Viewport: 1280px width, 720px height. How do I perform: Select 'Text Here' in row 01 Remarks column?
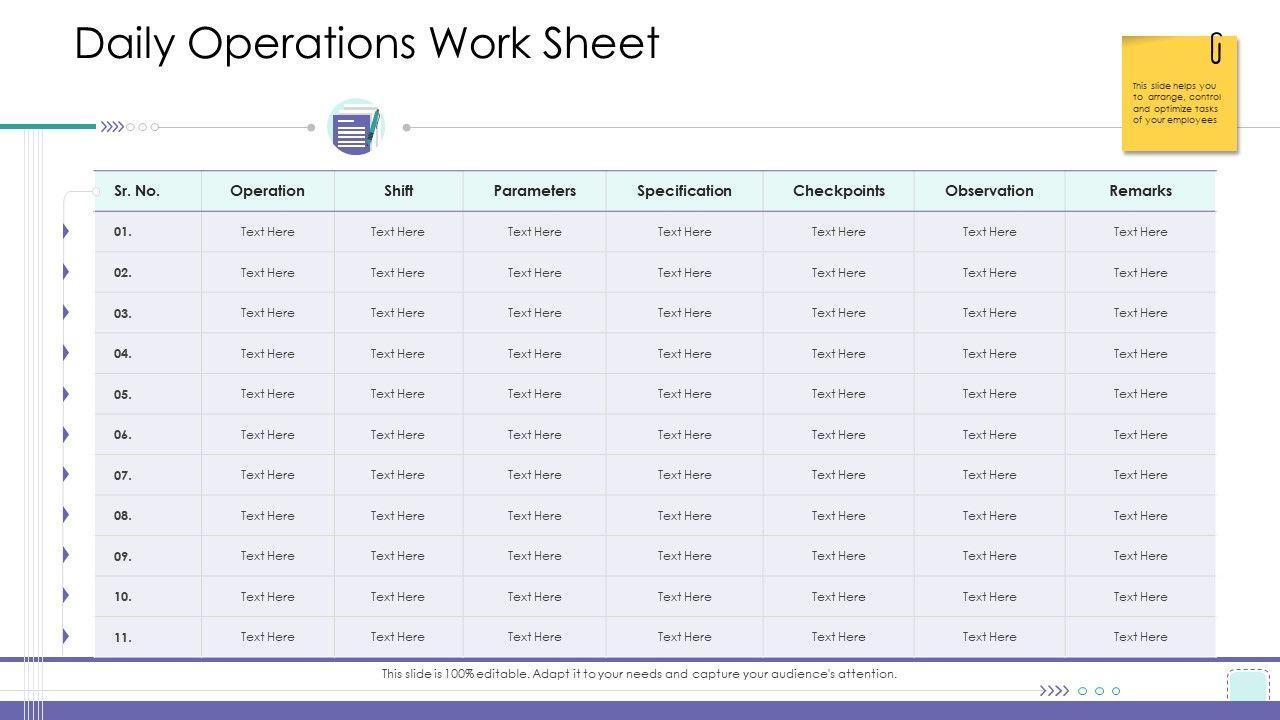[x=1140, y=232]
